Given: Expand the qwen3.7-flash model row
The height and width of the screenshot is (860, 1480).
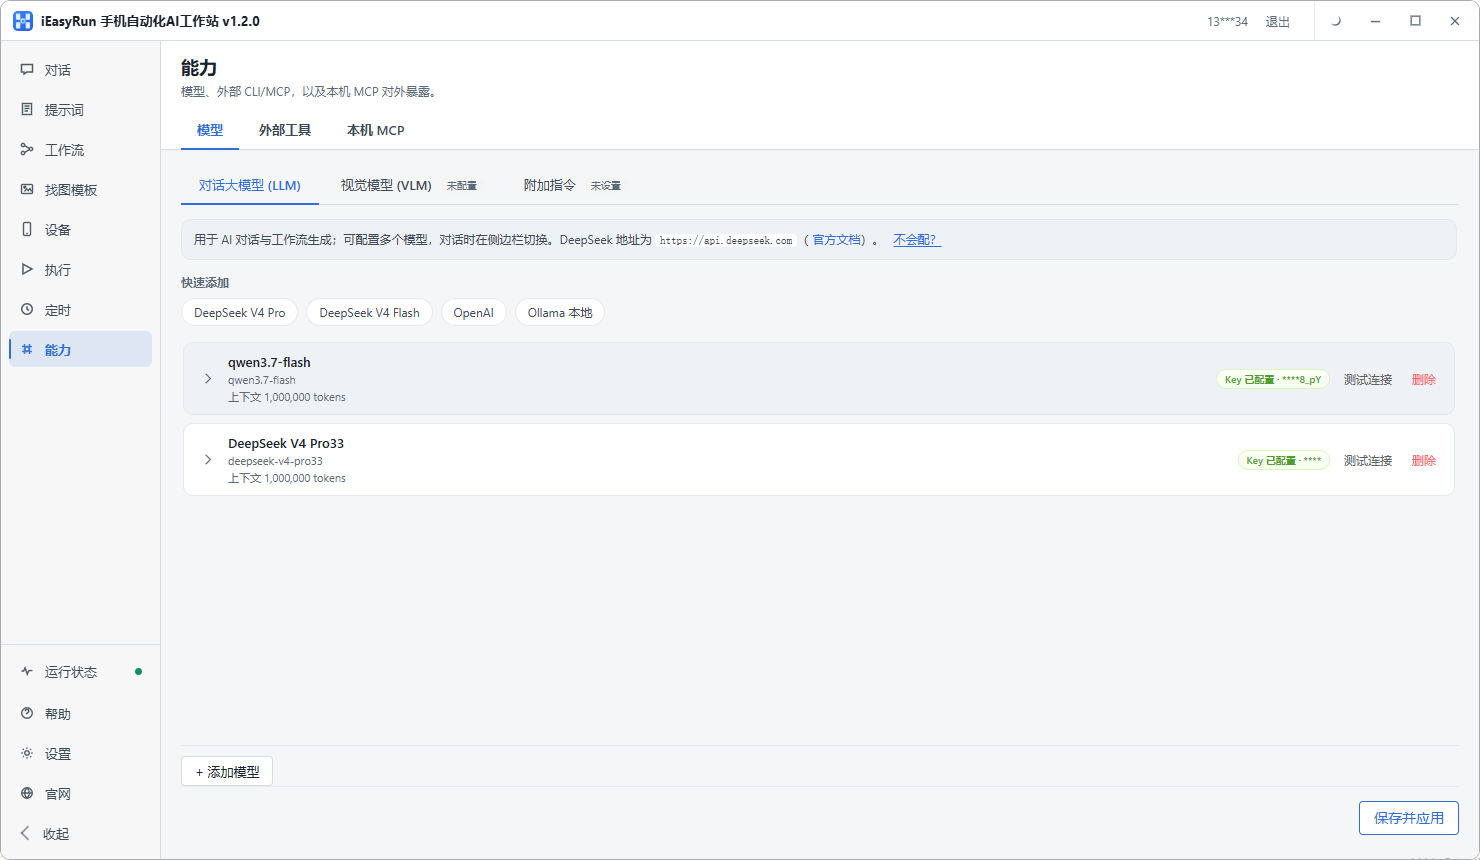Looking at the screenshot, I should [x=208, y=379].
